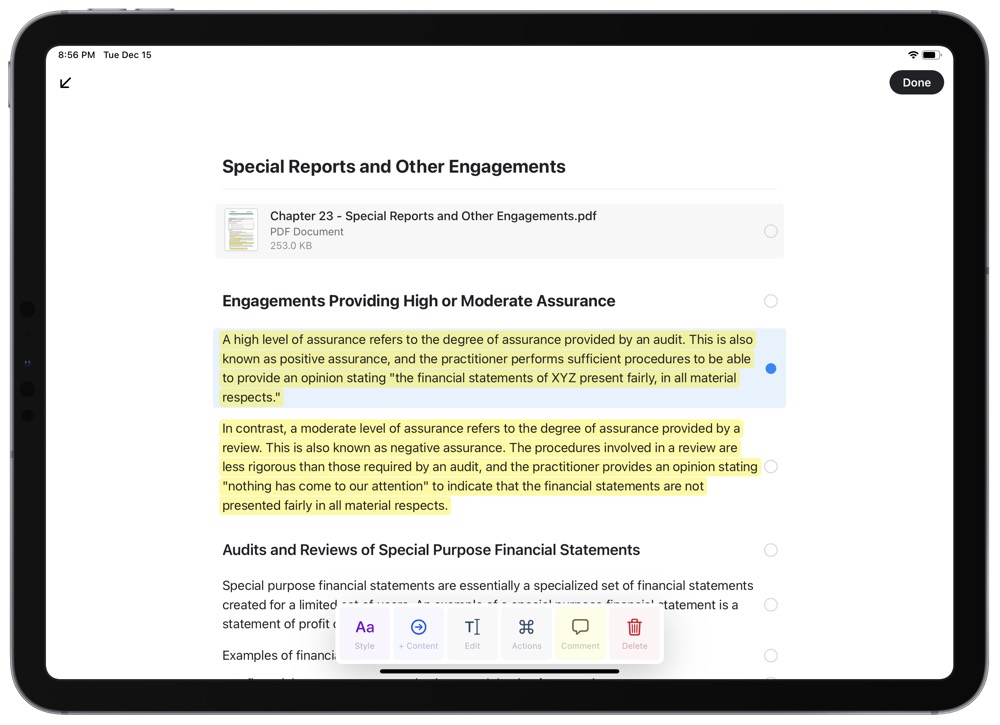Screen dimensions: 1000x725
Task: Open the Chapter 23 PDF document thumbnail
Action: (241, 229)
